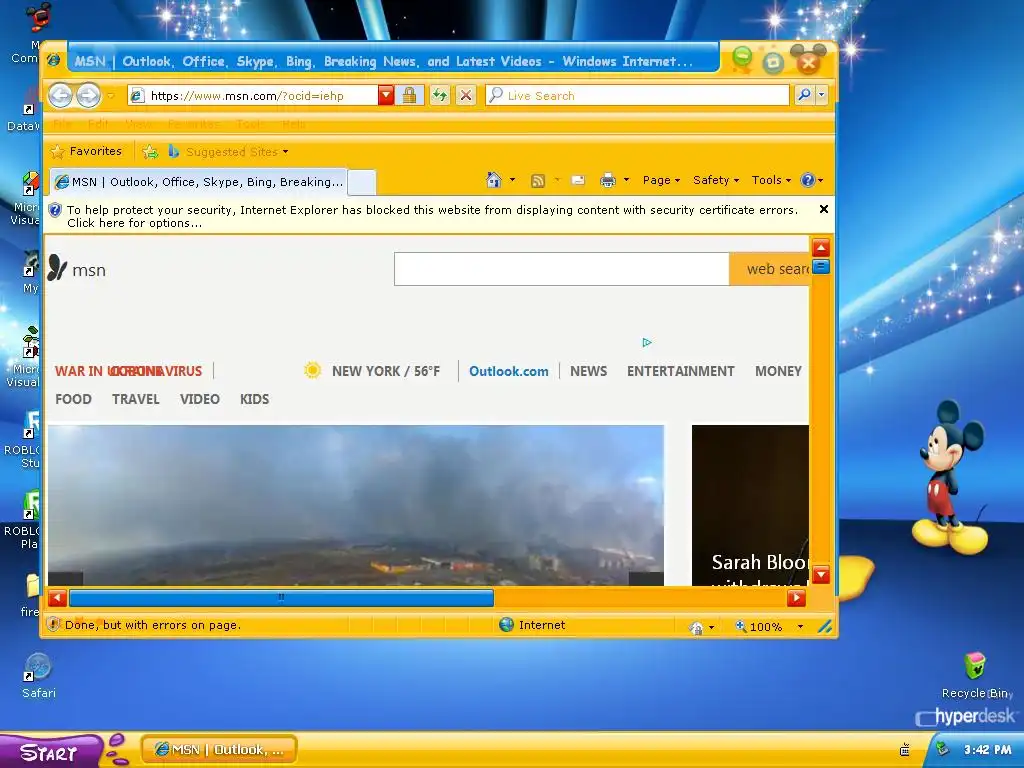Screen dimensions: 1024x768
Task: Select the MSN browser tab
Action: tap(199, 182)
